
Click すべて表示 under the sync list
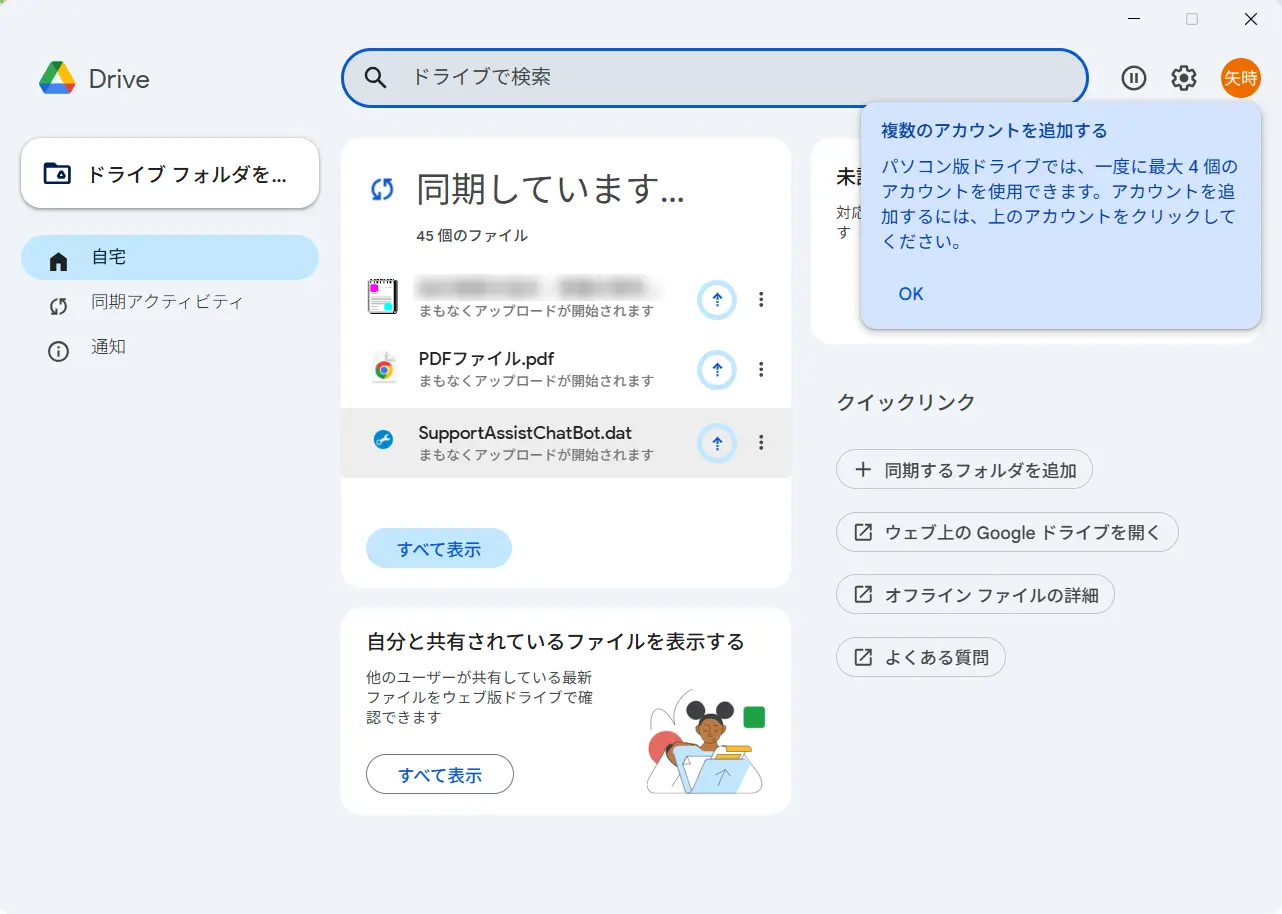pos(439,549)
